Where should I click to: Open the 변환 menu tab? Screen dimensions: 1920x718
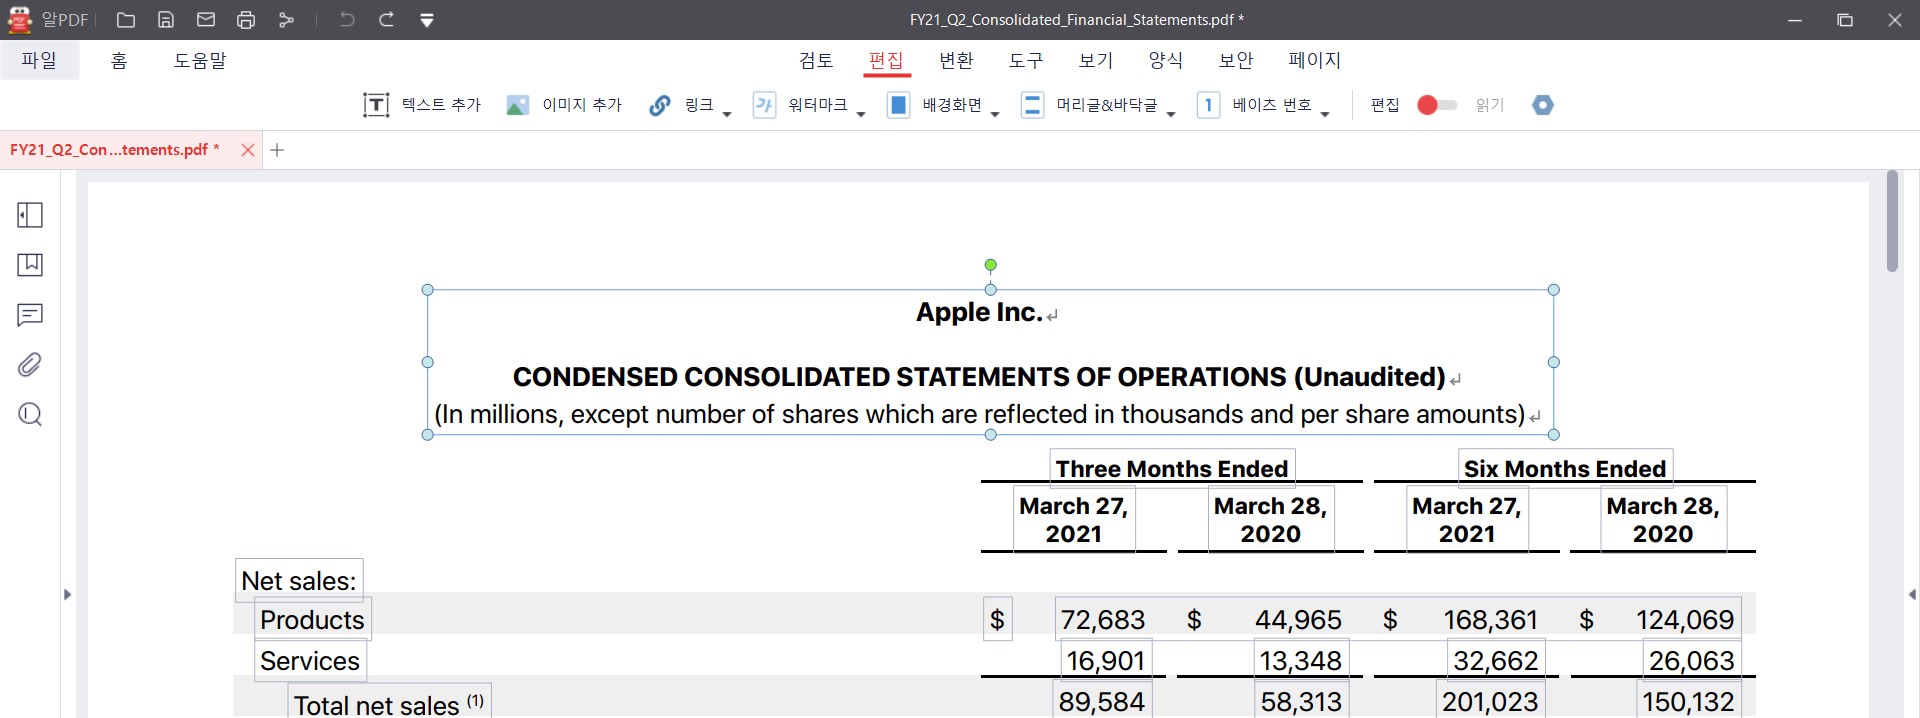[x=956, y=60]
